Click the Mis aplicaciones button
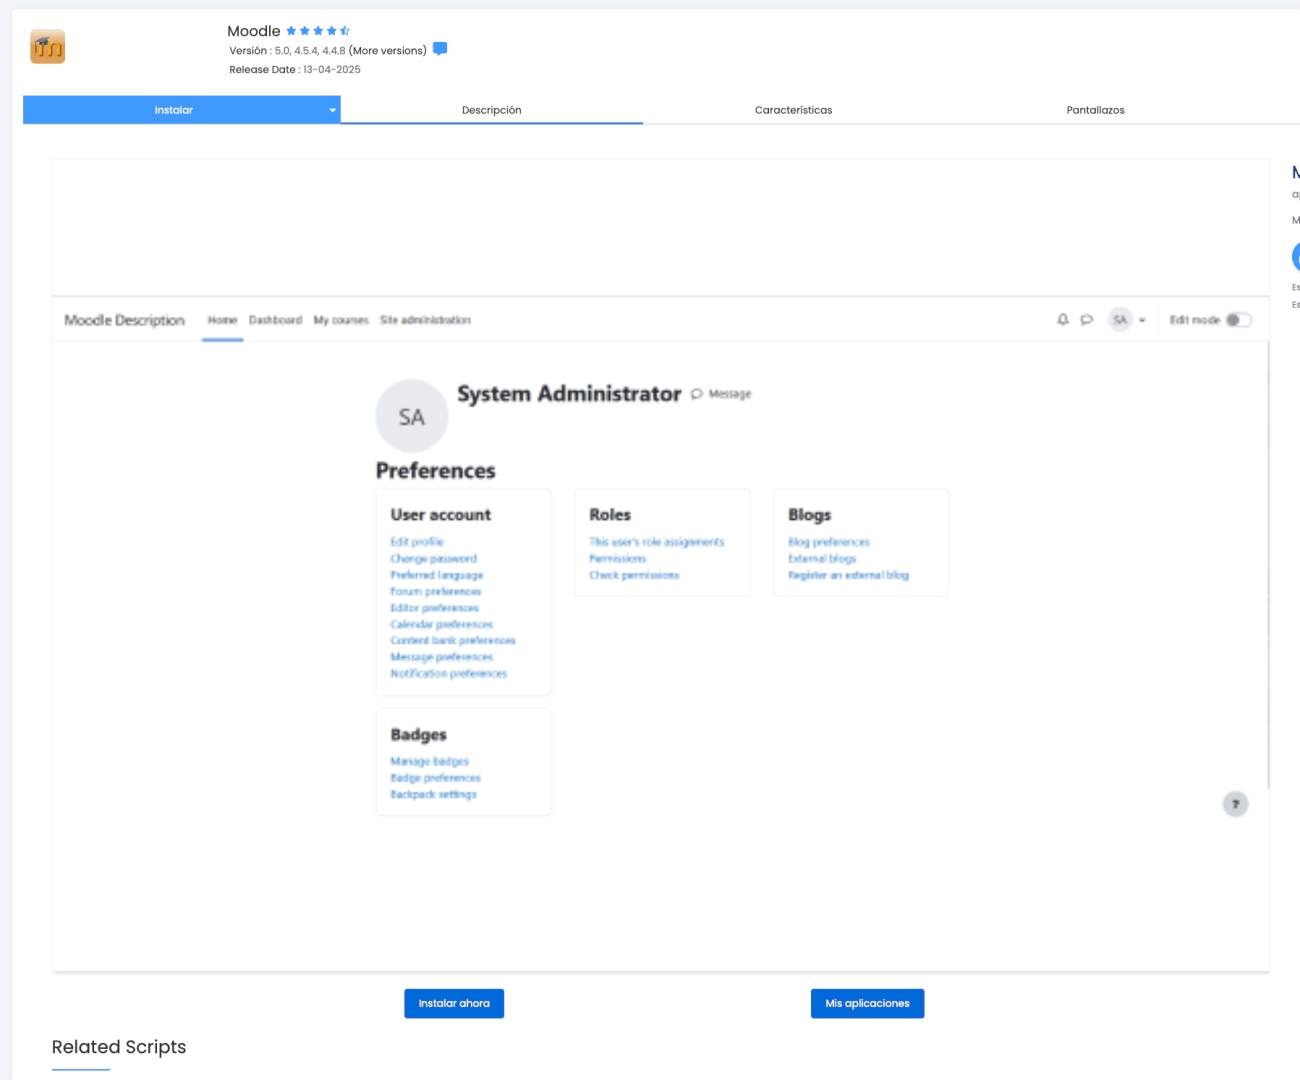 pos(868,1003)
